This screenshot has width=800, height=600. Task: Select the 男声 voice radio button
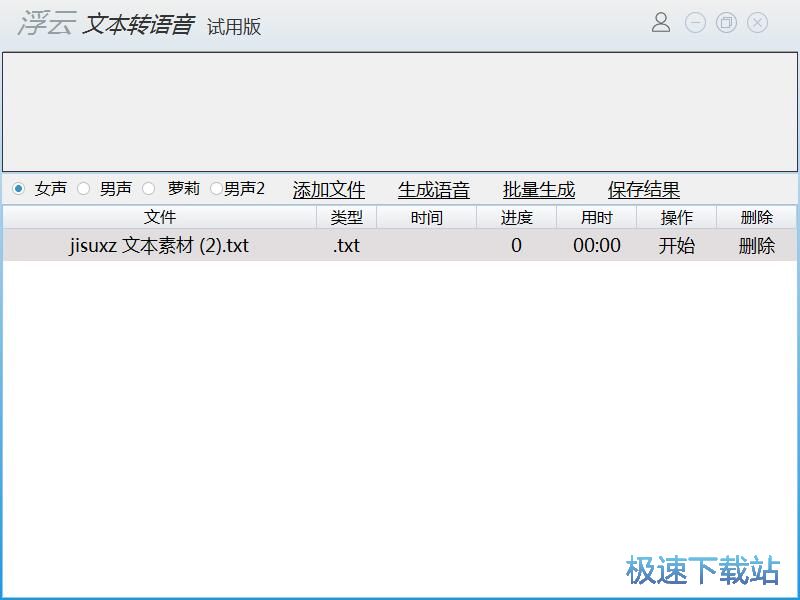point(84,189)
